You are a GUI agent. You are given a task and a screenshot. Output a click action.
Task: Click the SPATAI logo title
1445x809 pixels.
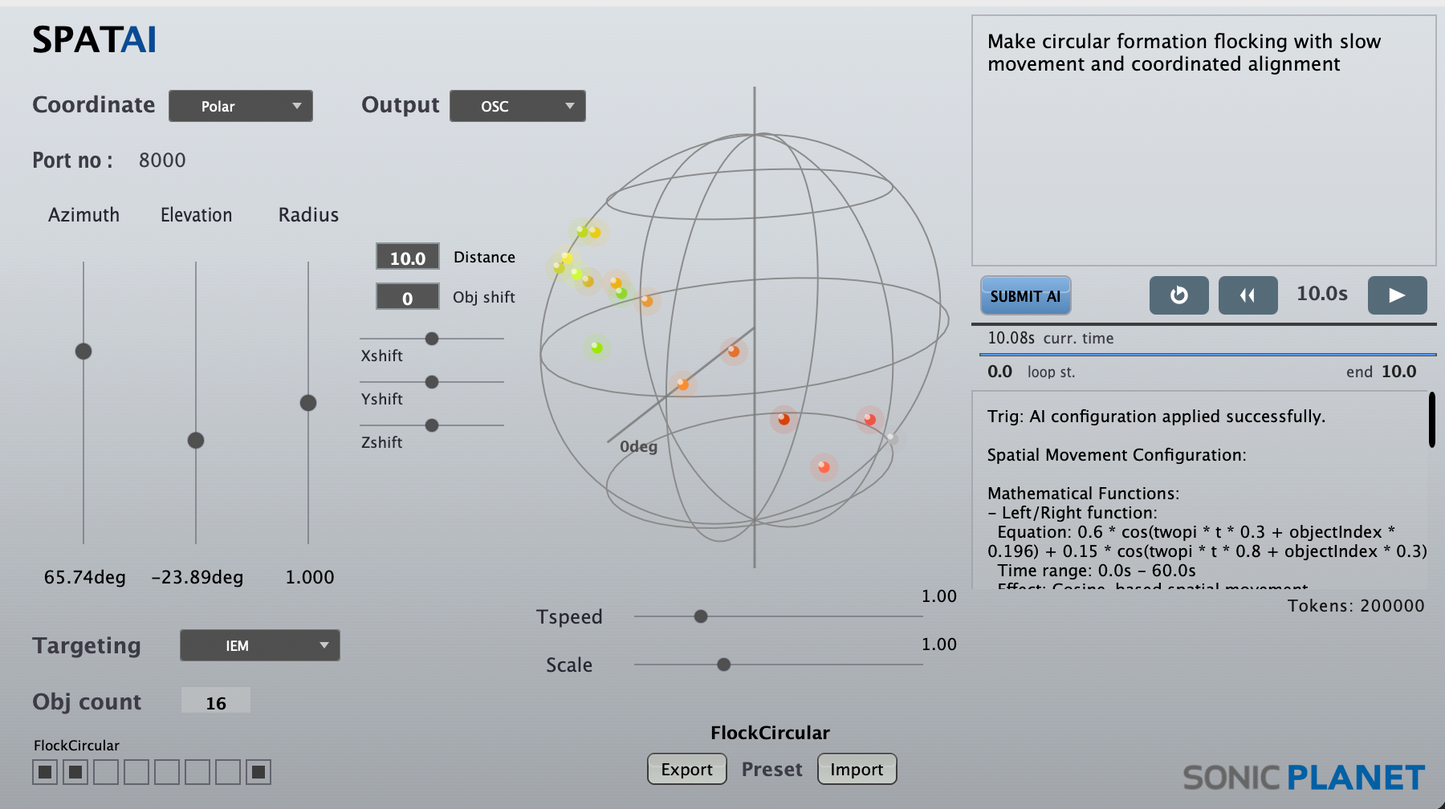[94, 41]
